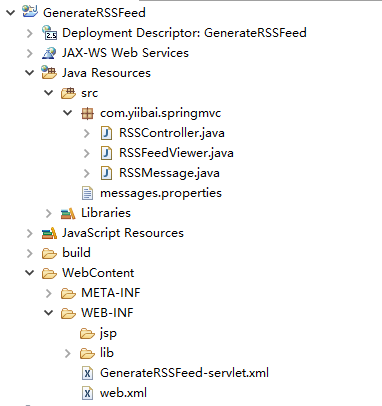This screenshot has width=382, height=406.
Task: Collapse the WEB-INF folder
Action: tap(49, 313)
